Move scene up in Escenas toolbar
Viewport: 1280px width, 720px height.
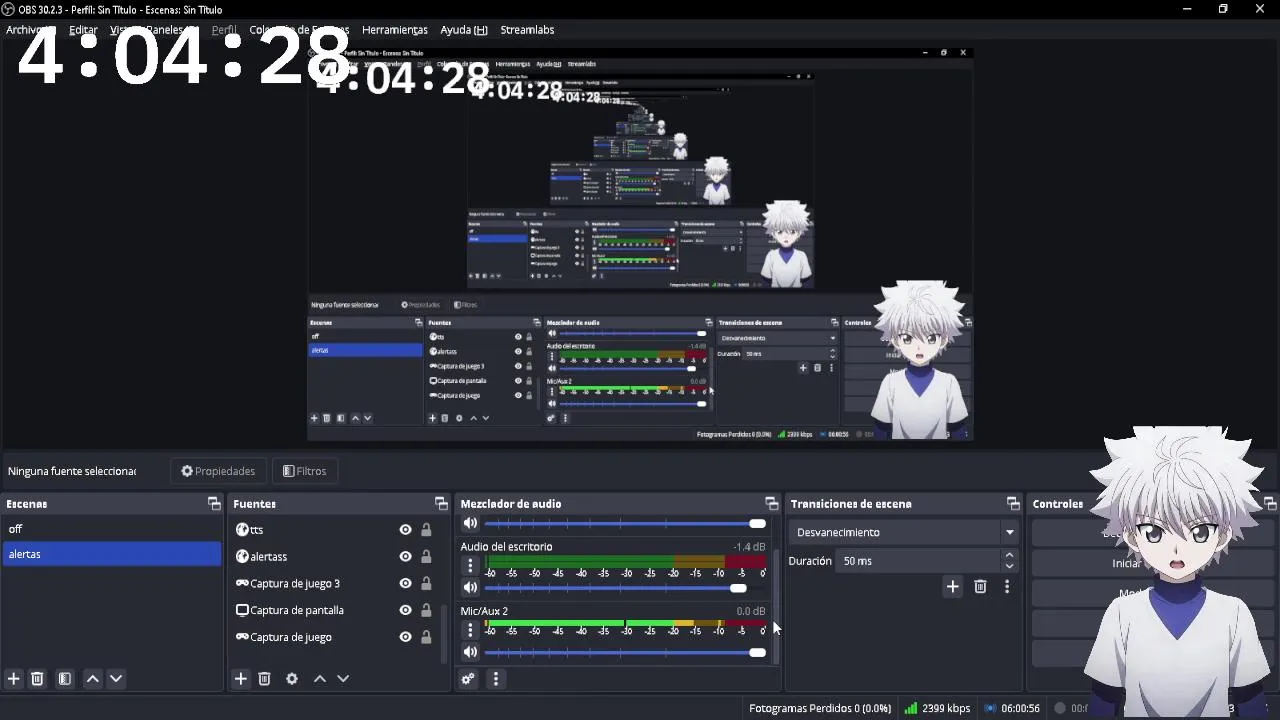pos(92,678)
